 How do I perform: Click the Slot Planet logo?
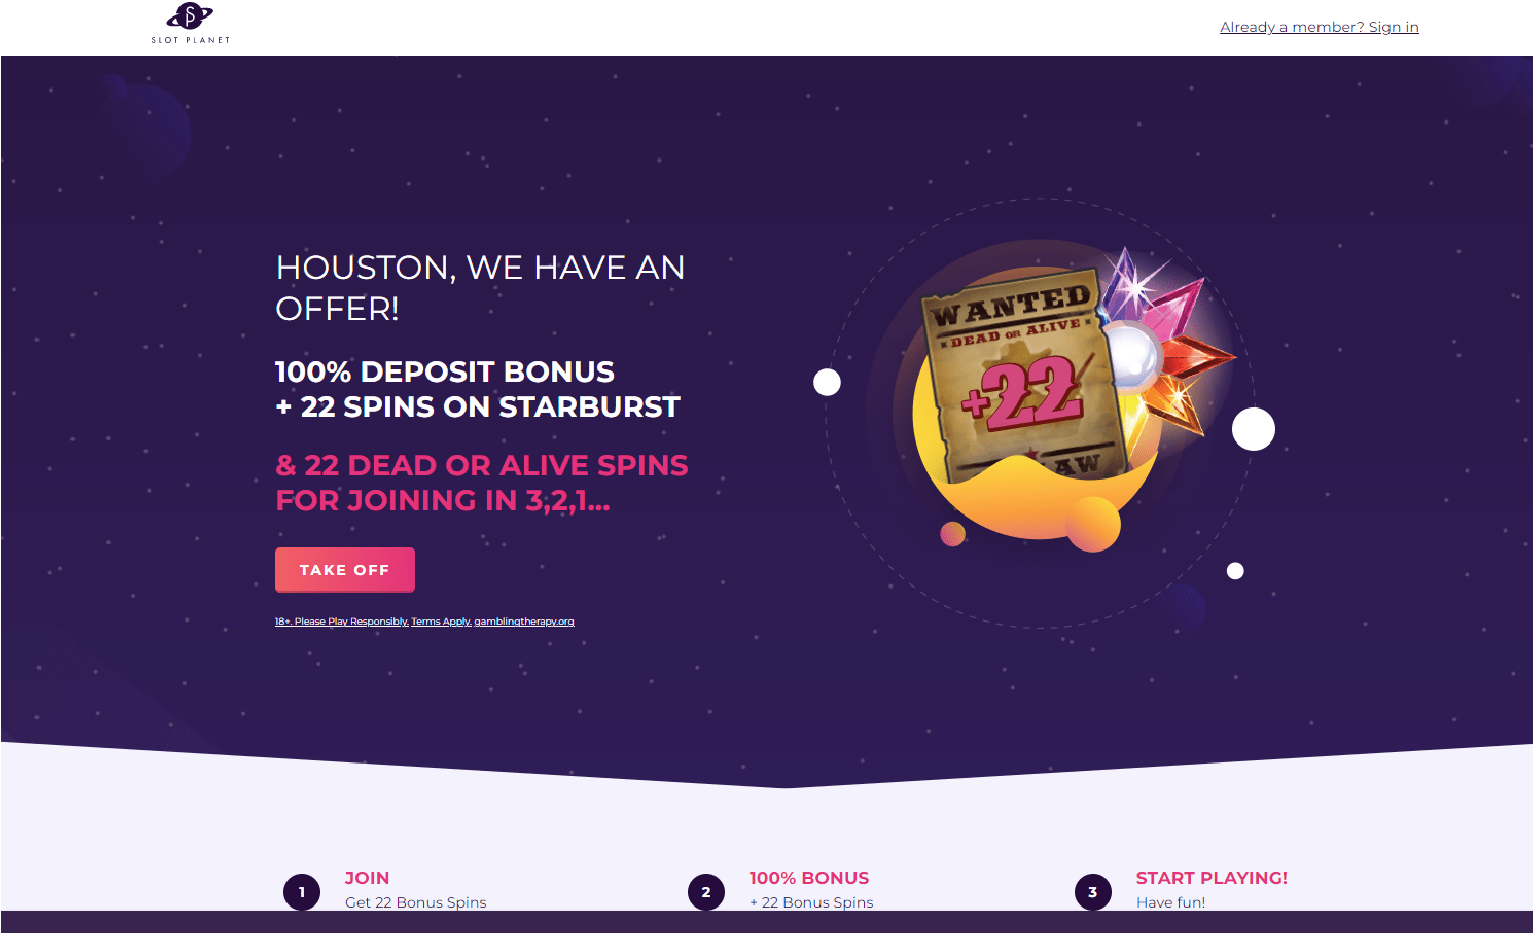[x=191, y=24]
